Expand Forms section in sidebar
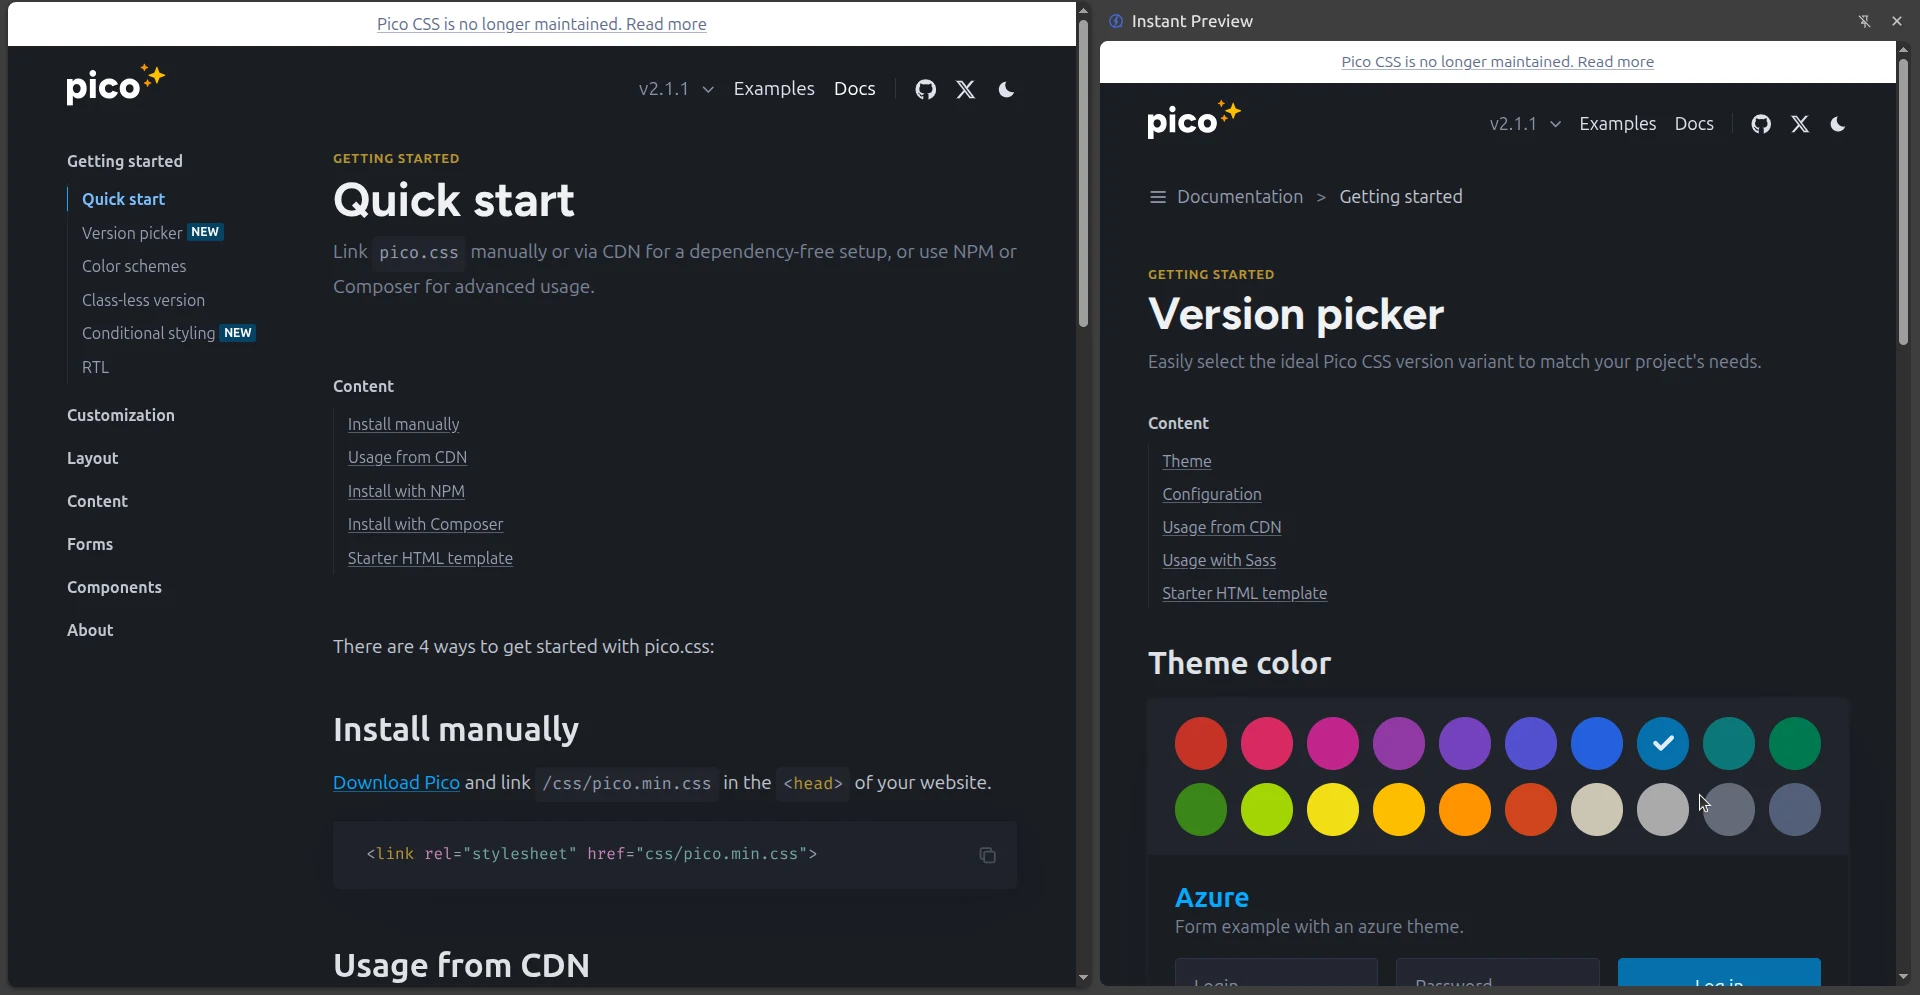 coord(90,544)
